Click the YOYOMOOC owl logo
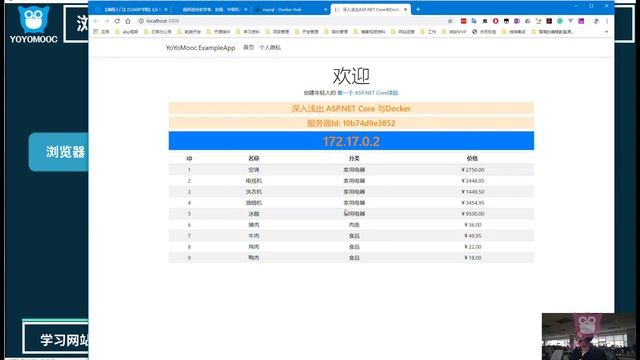Screen dimensions: 640x360 coord(33,24)
